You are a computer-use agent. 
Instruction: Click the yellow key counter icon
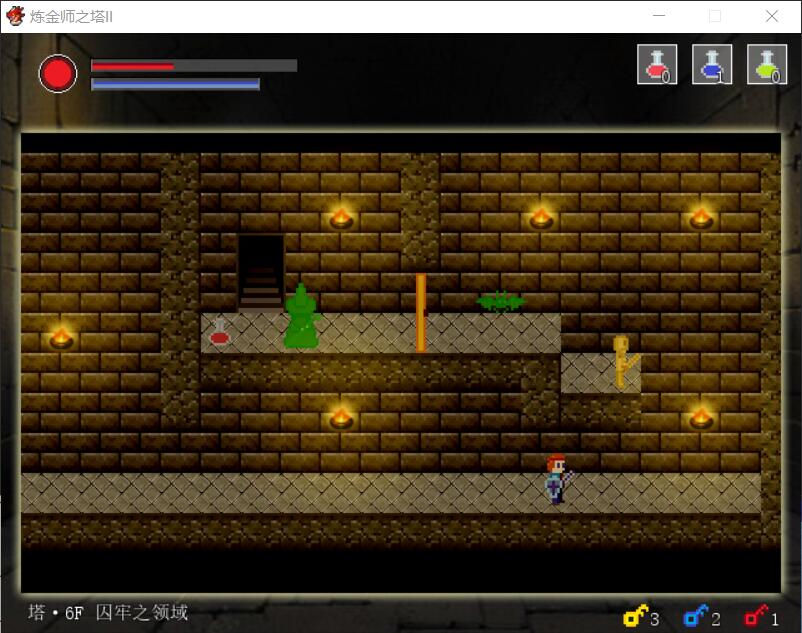pos(636,616)
